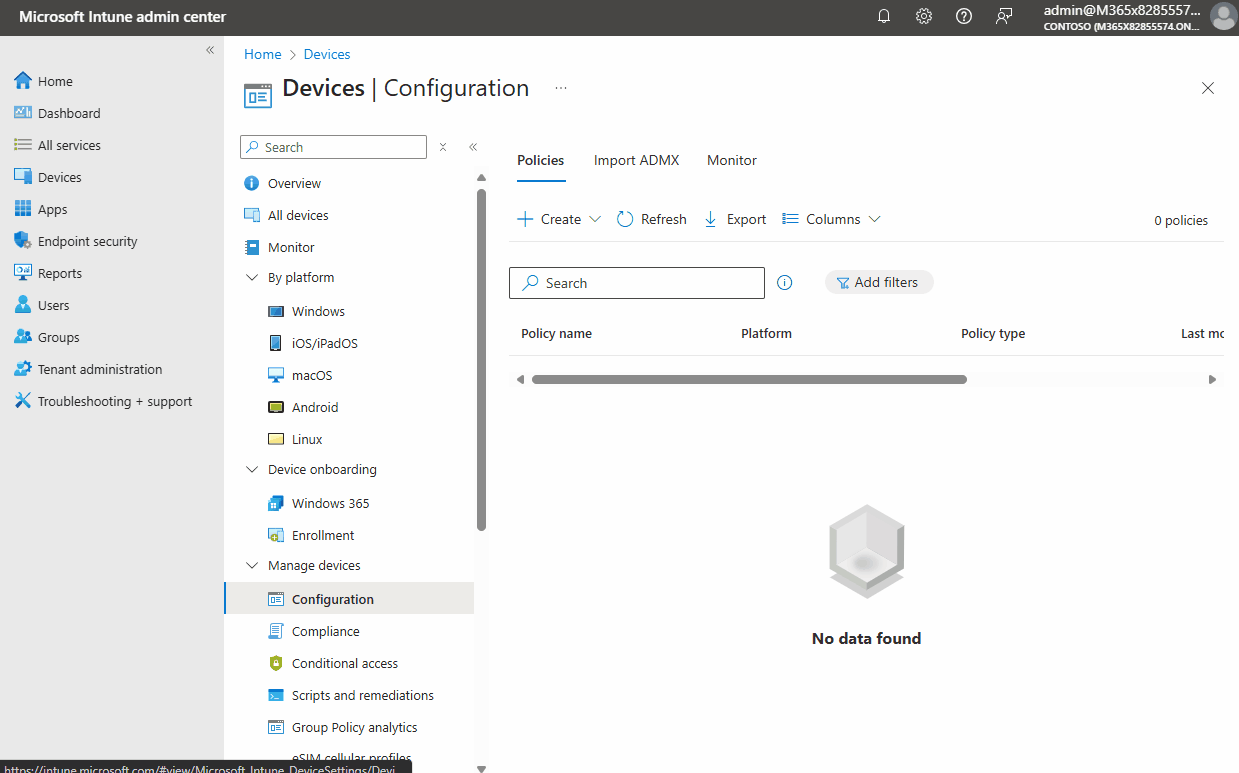Switch to the Monitor tab
1239x773 pixels.
731,160
